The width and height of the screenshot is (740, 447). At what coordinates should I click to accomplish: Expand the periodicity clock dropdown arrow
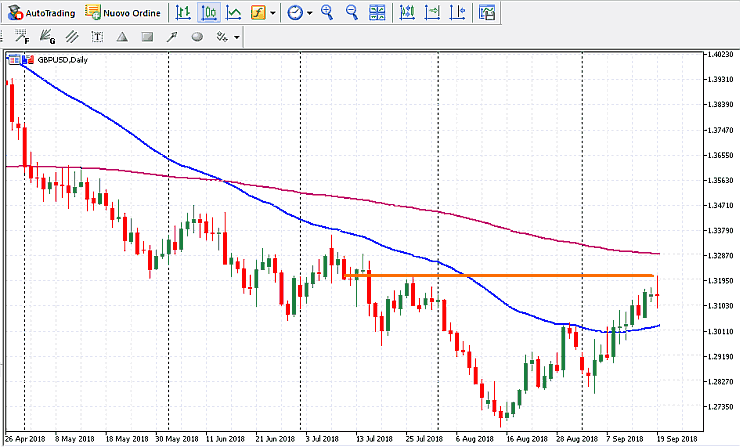point(310,13)
